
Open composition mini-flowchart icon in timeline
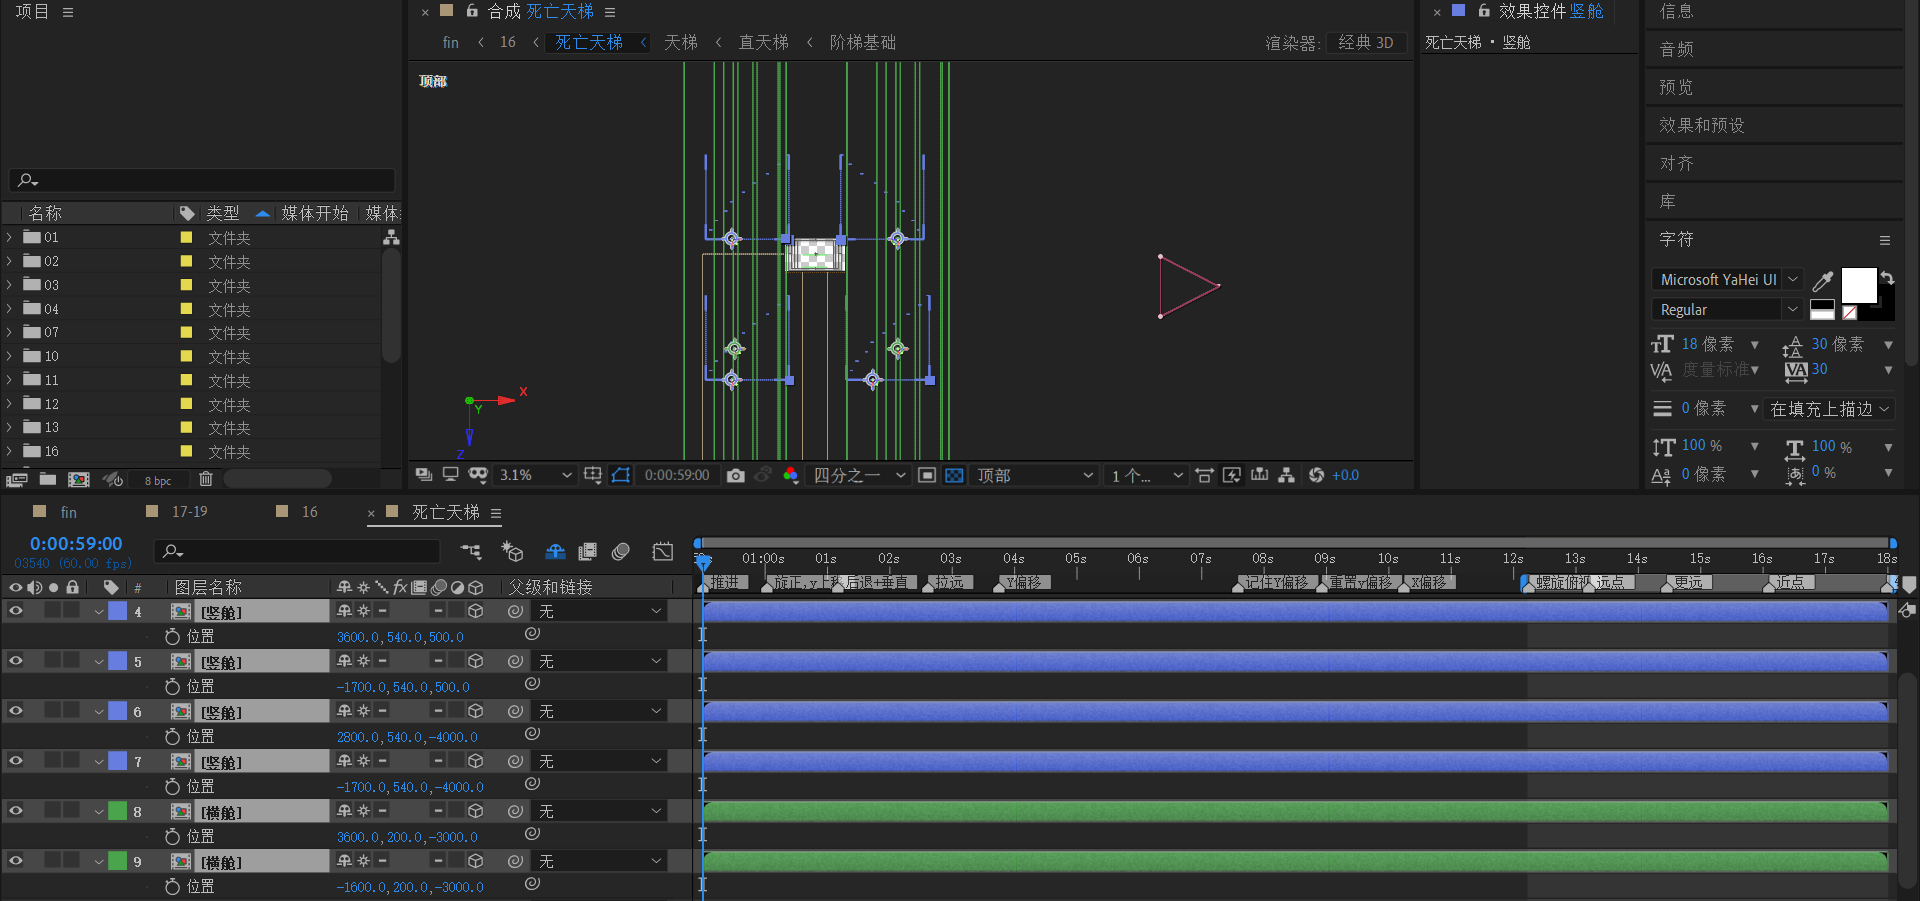(x=471, y=551)
